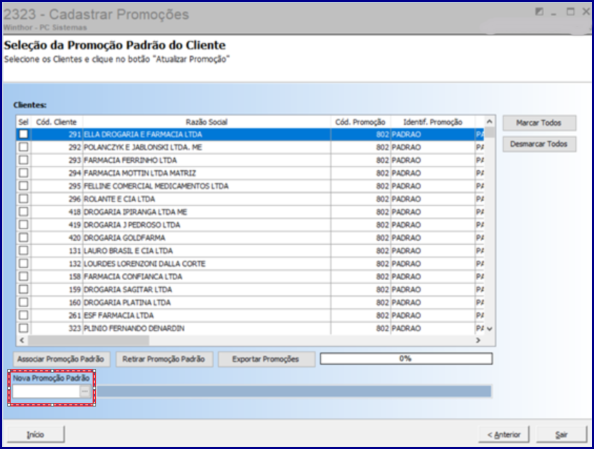Check DROGARIA SAGITAR LTDA checkbox
The height and width of the screenshot is (449, 594).
coord(23,289)
